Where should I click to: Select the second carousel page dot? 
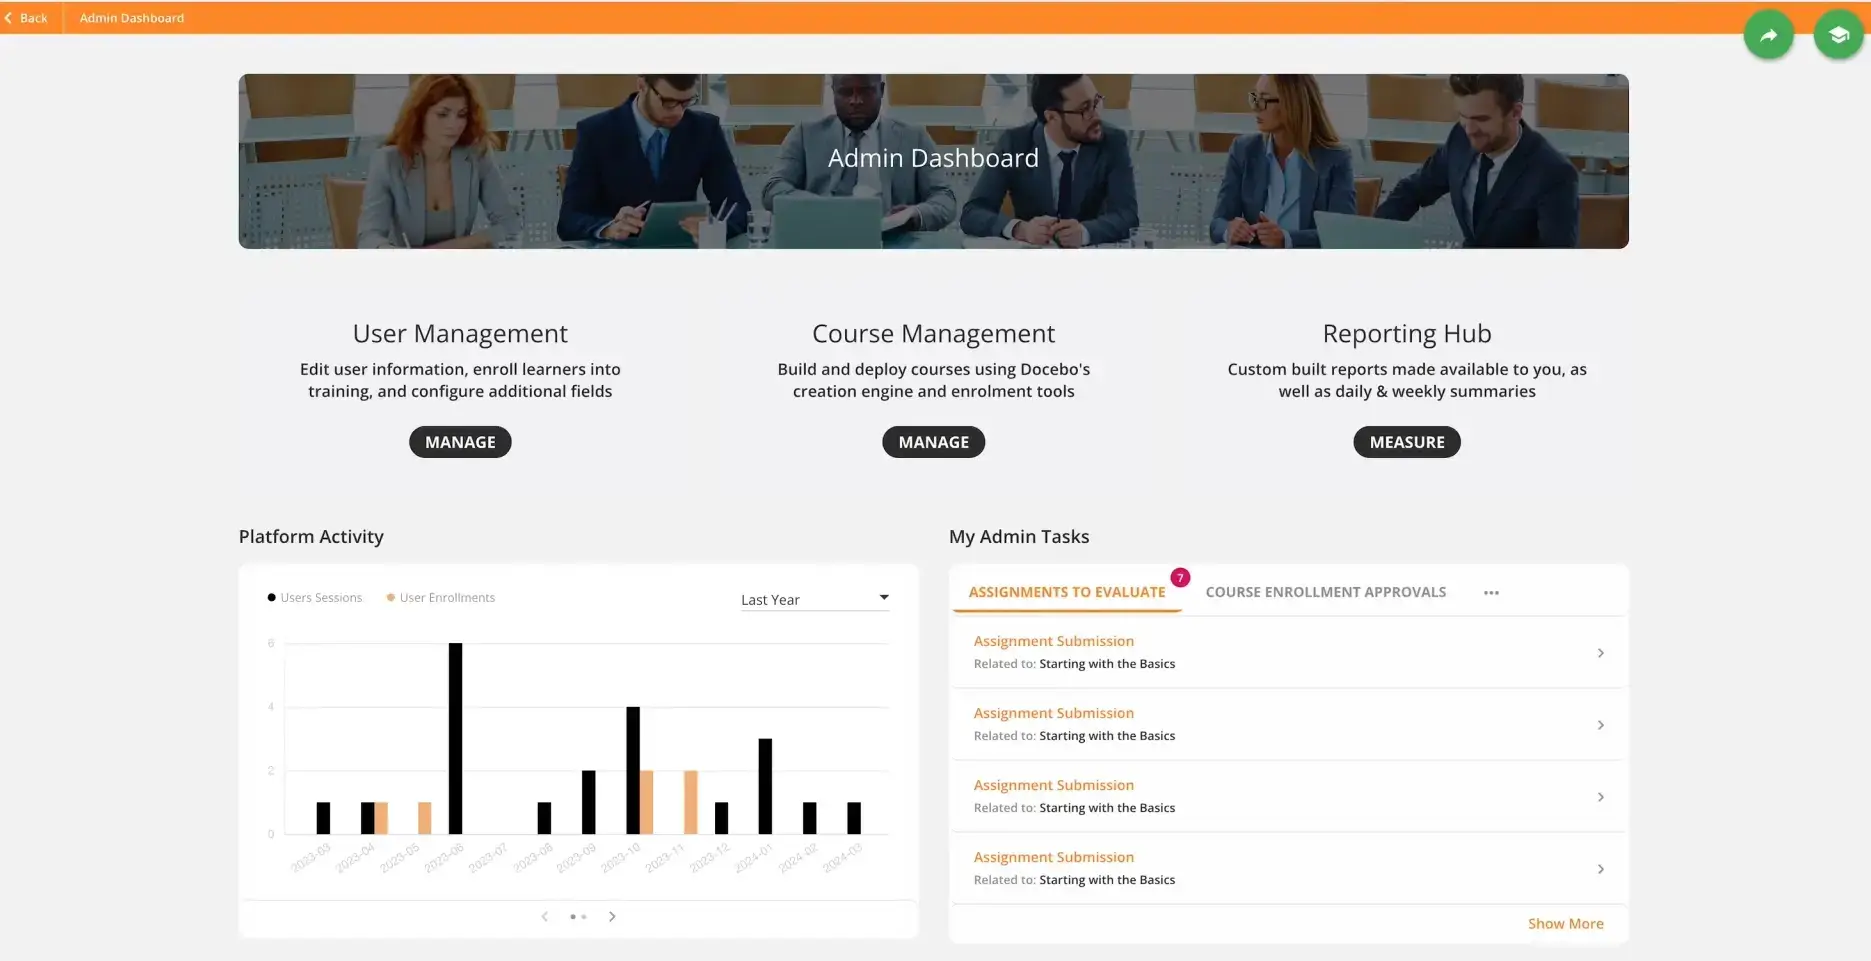[x=584, y=916]
